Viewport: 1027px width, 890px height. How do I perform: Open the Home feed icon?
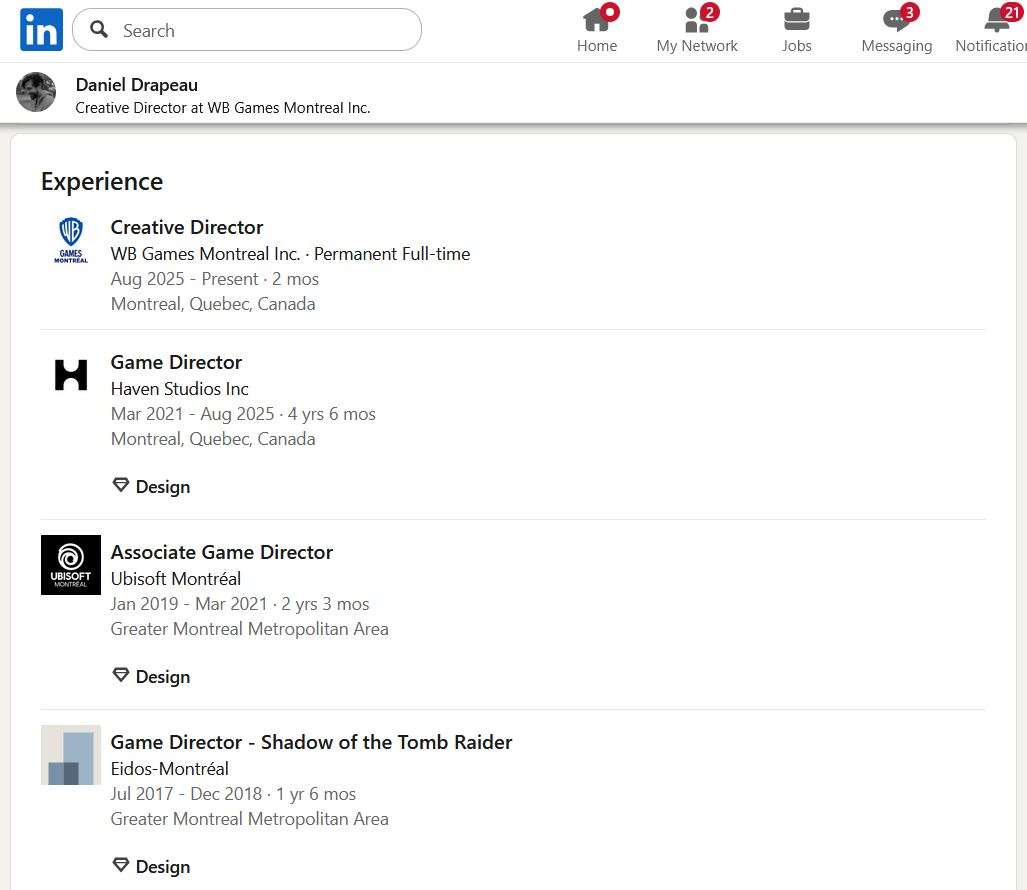click(597, 20)
